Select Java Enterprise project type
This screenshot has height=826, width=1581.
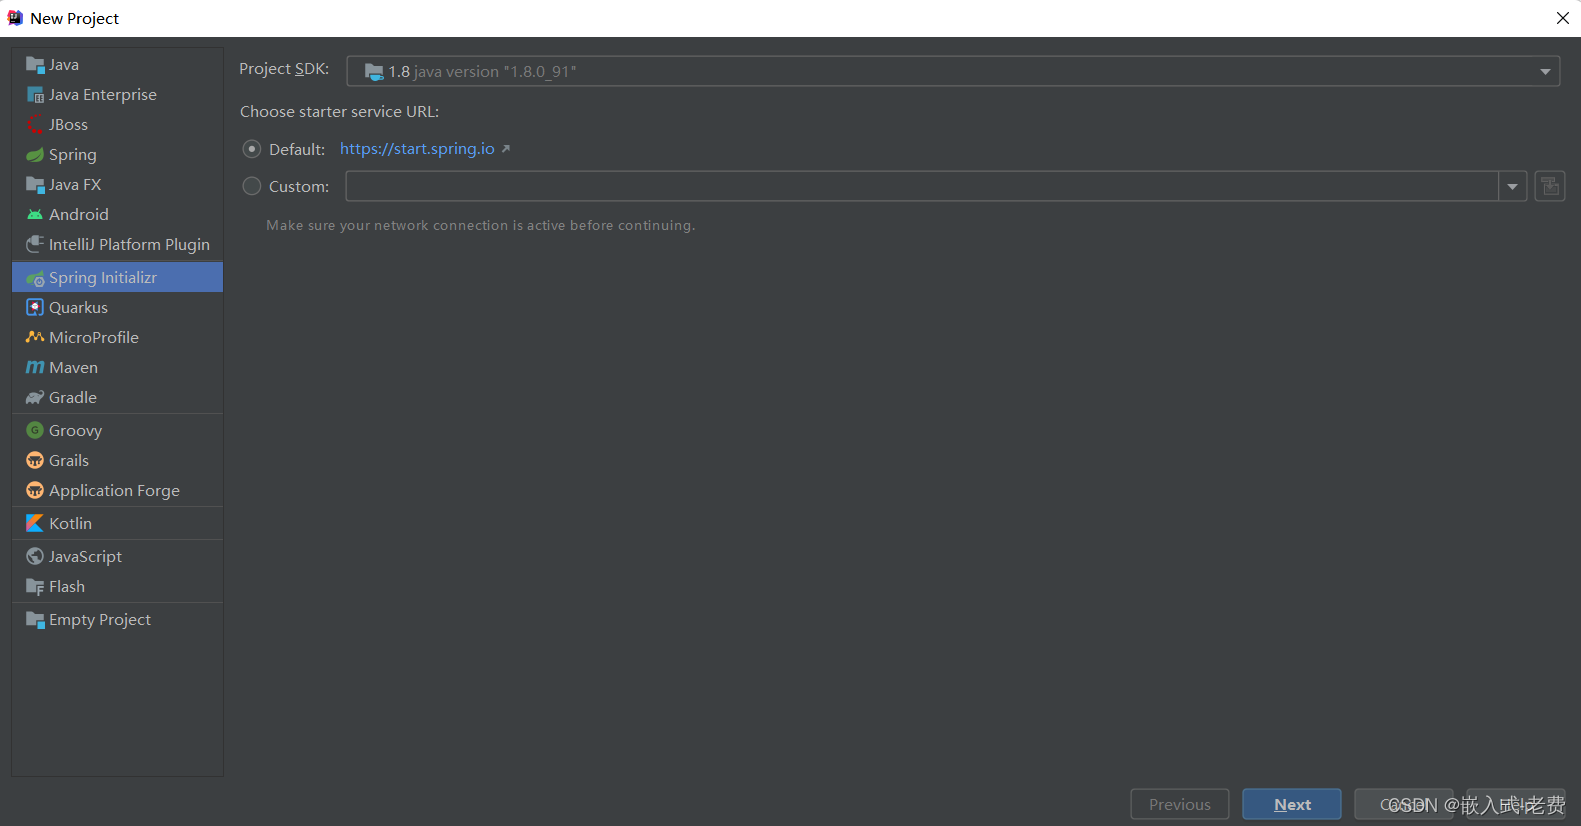117,95
